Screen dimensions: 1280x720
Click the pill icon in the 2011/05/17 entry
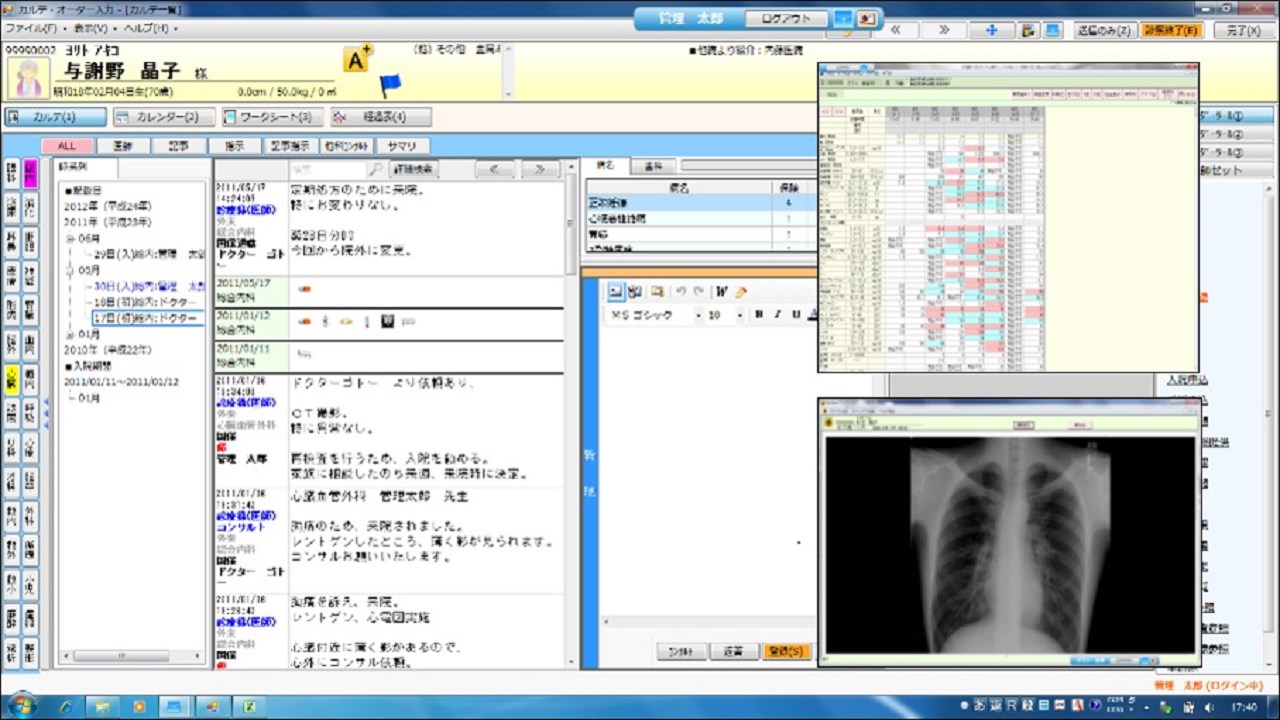[x=305, y=291]
